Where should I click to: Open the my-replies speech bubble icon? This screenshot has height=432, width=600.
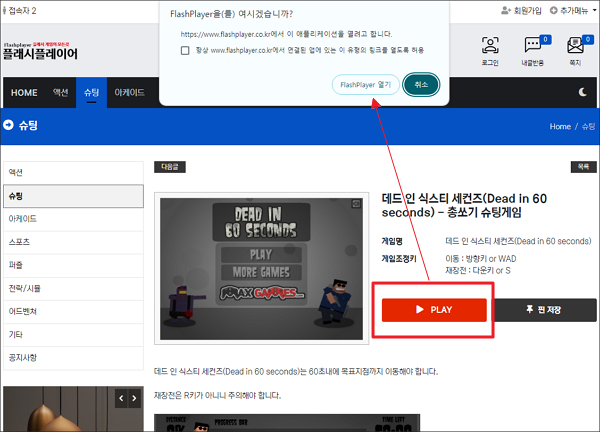pos(532,45)
